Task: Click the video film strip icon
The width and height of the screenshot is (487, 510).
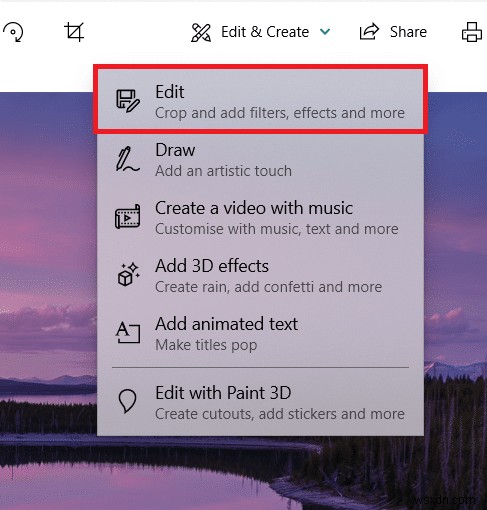Action: point(128,217)
